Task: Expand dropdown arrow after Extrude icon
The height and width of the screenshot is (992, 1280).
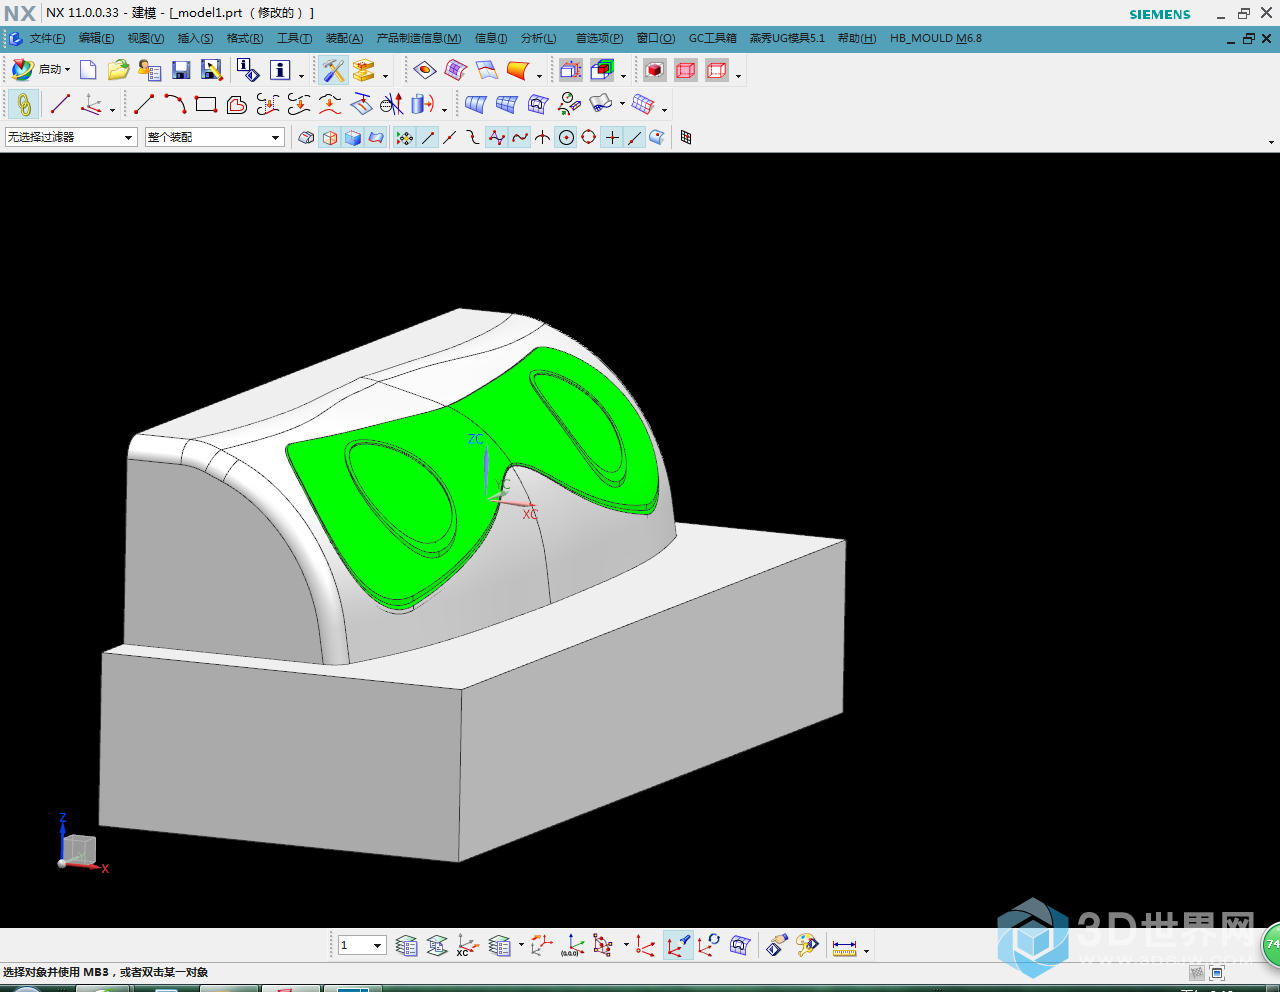Action: coord(444,109)
